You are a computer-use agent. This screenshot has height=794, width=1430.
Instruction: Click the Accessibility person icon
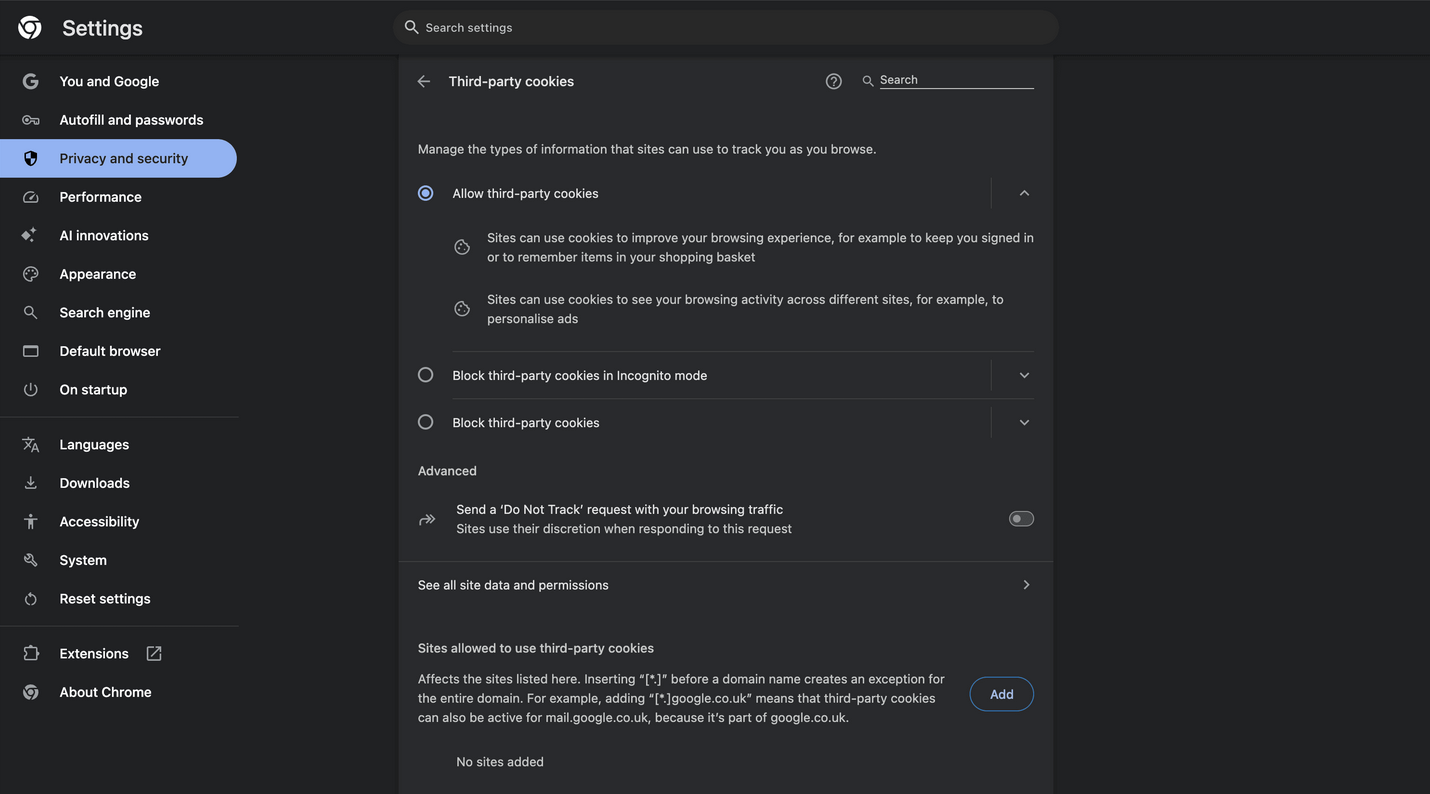click(x=31, y=521)
